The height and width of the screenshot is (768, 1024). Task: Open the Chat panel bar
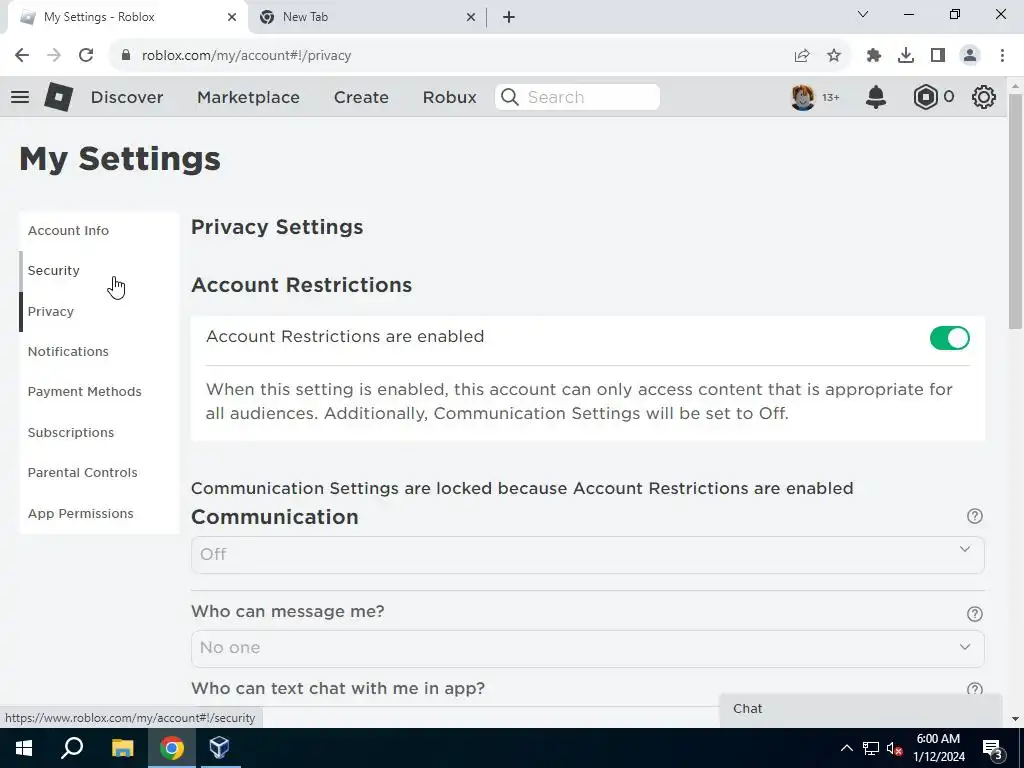pos(861,710)
